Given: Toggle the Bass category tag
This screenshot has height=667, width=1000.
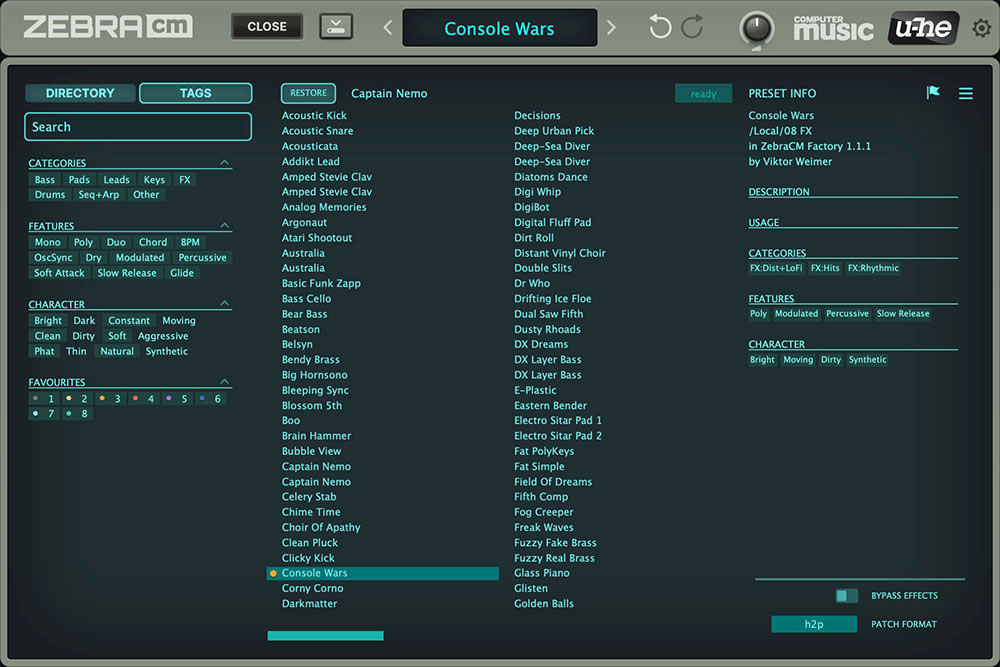Looking at the screenshot, I should tap(45, 180).
